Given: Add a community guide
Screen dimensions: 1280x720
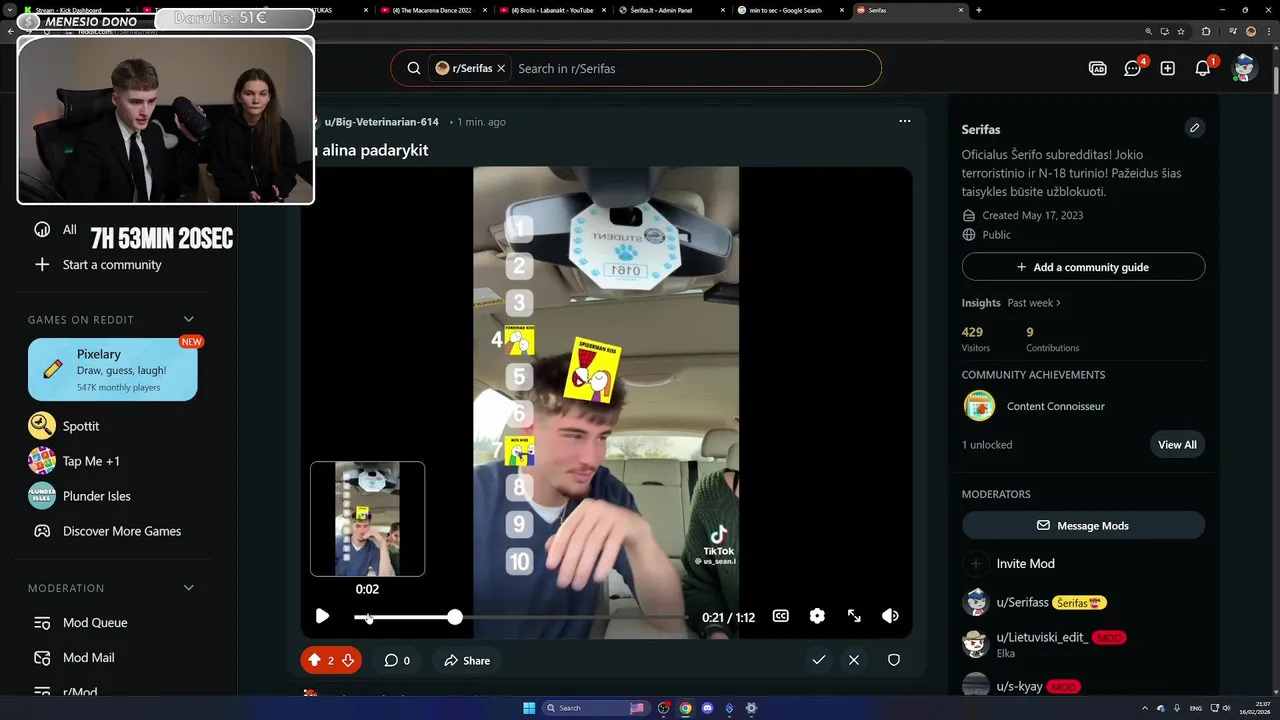Looking at the screenshot, I should pos(1083,267).
